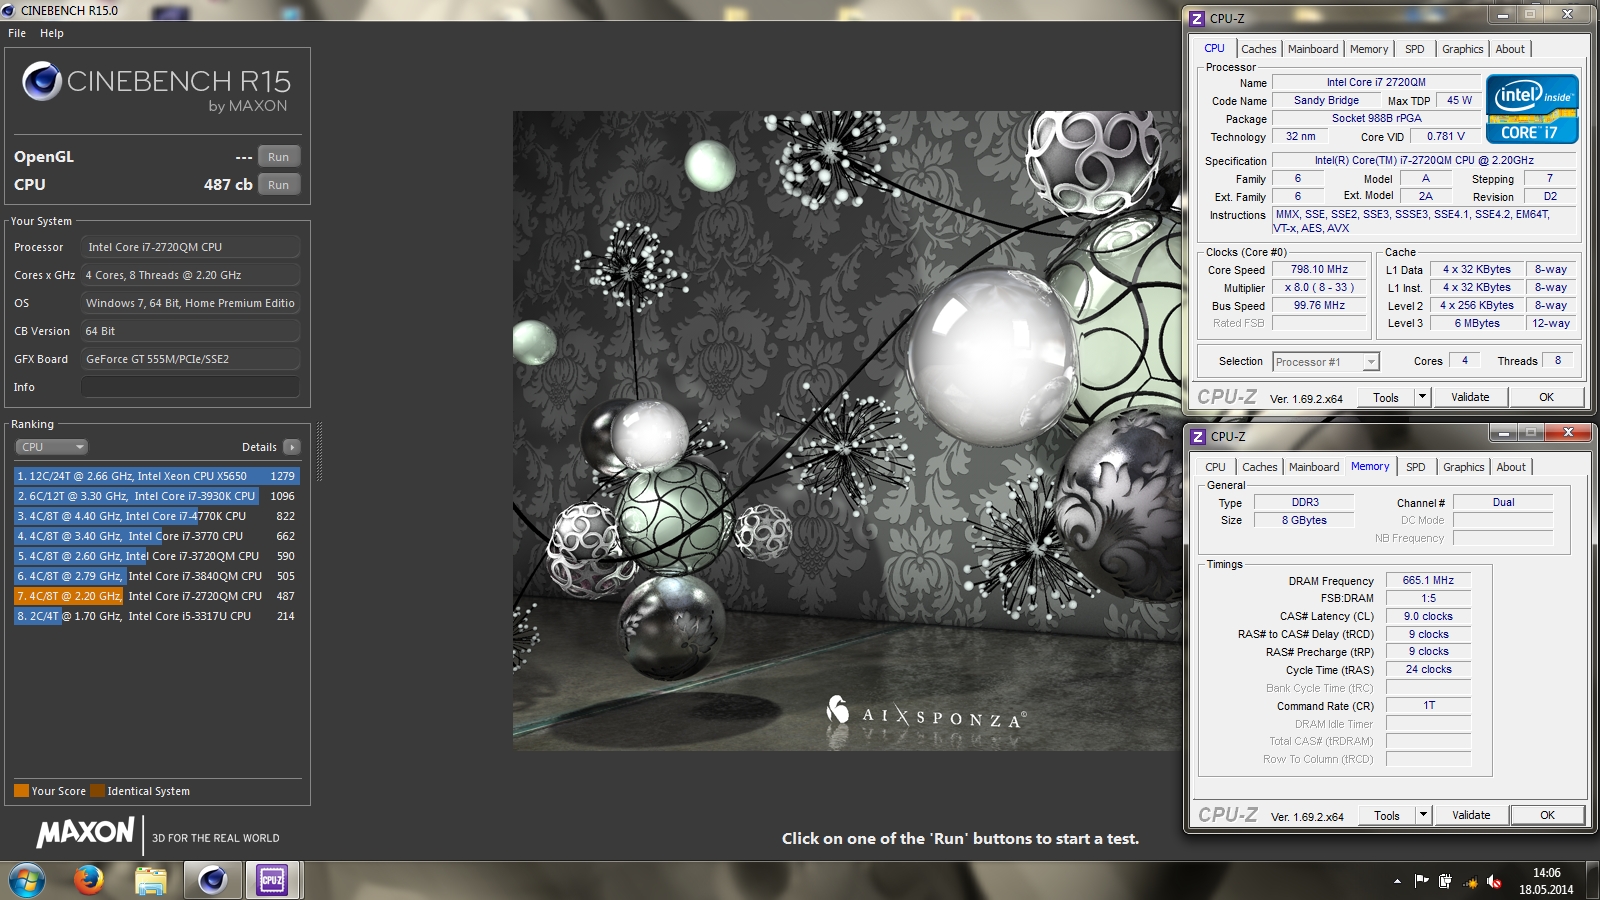Click the rendered AIXSPONZA scene image
The width and height of the screenshot is (1600, 900).
(846, 430)
